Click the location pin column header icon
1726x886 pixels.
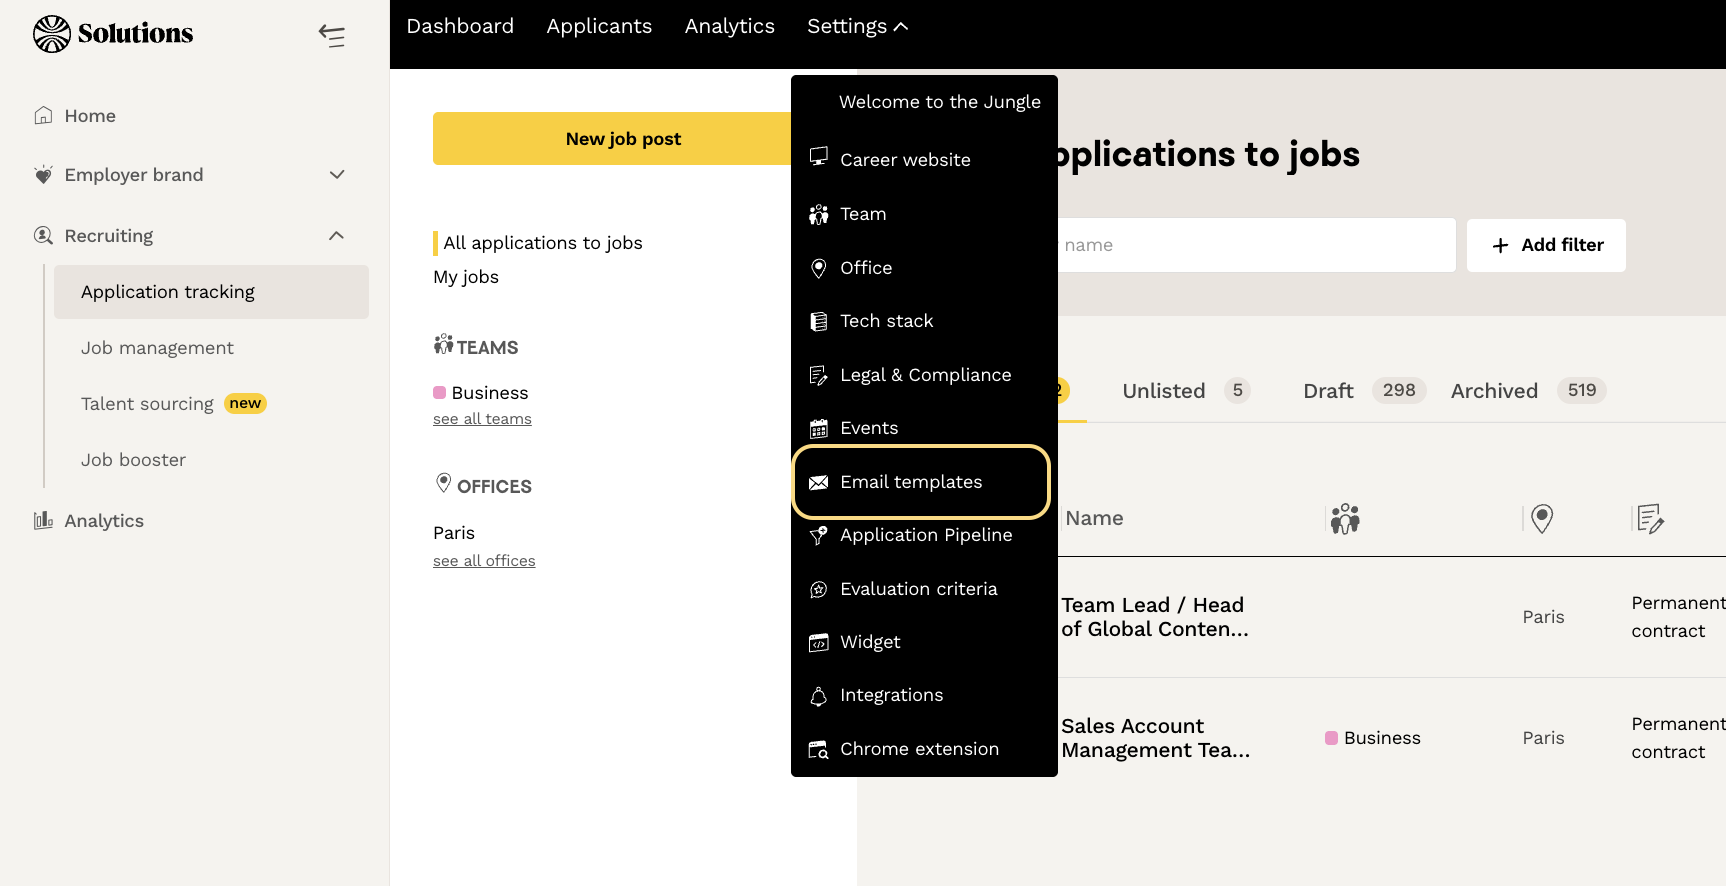(x=1542, y=518)
